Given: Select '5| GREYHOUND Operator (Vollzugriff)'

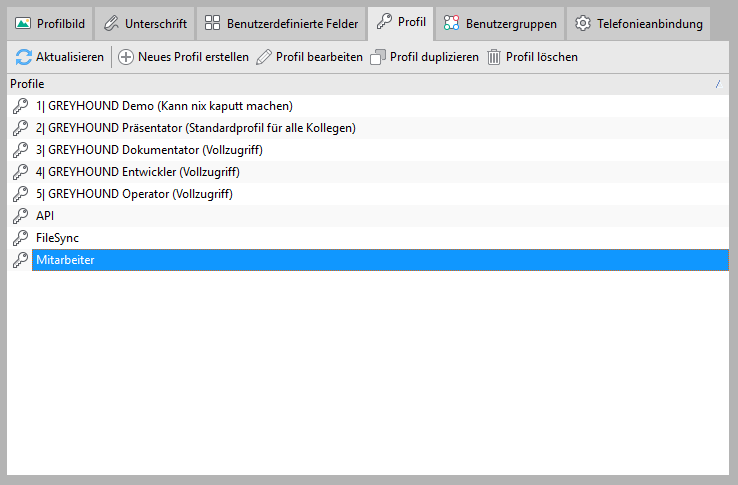Looking at the screenshot, I should [x=368, y=194].
